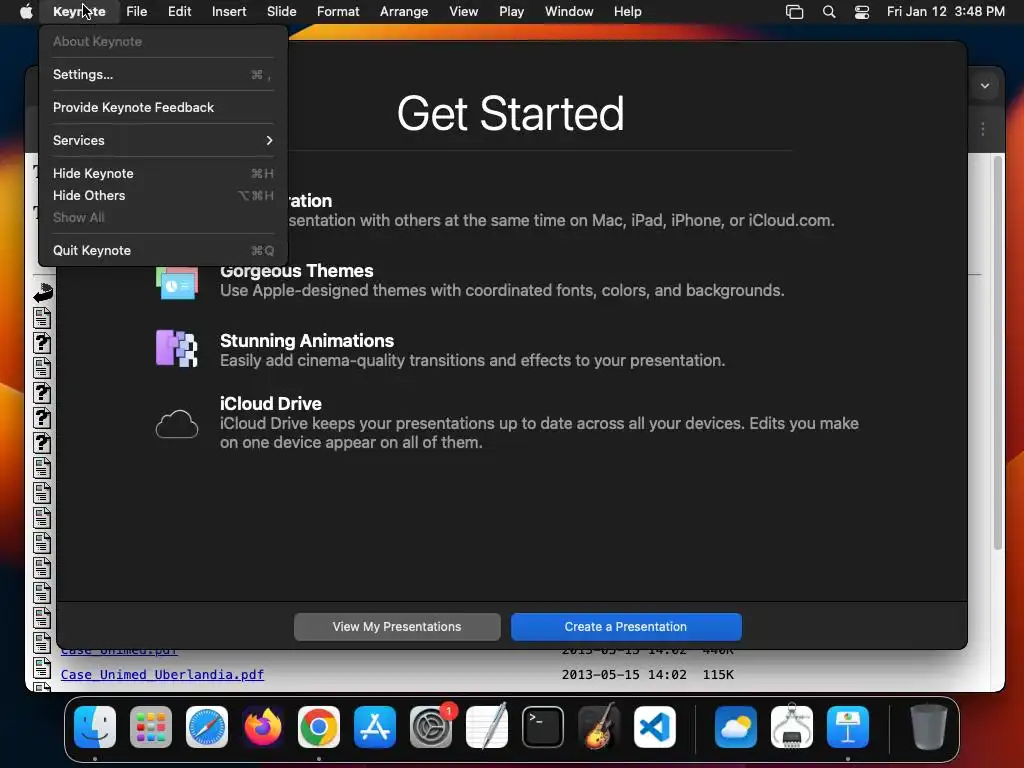This screenshot has width=1024, height=768.
Task: Select Quit Keynote
Action: point(163,250)
